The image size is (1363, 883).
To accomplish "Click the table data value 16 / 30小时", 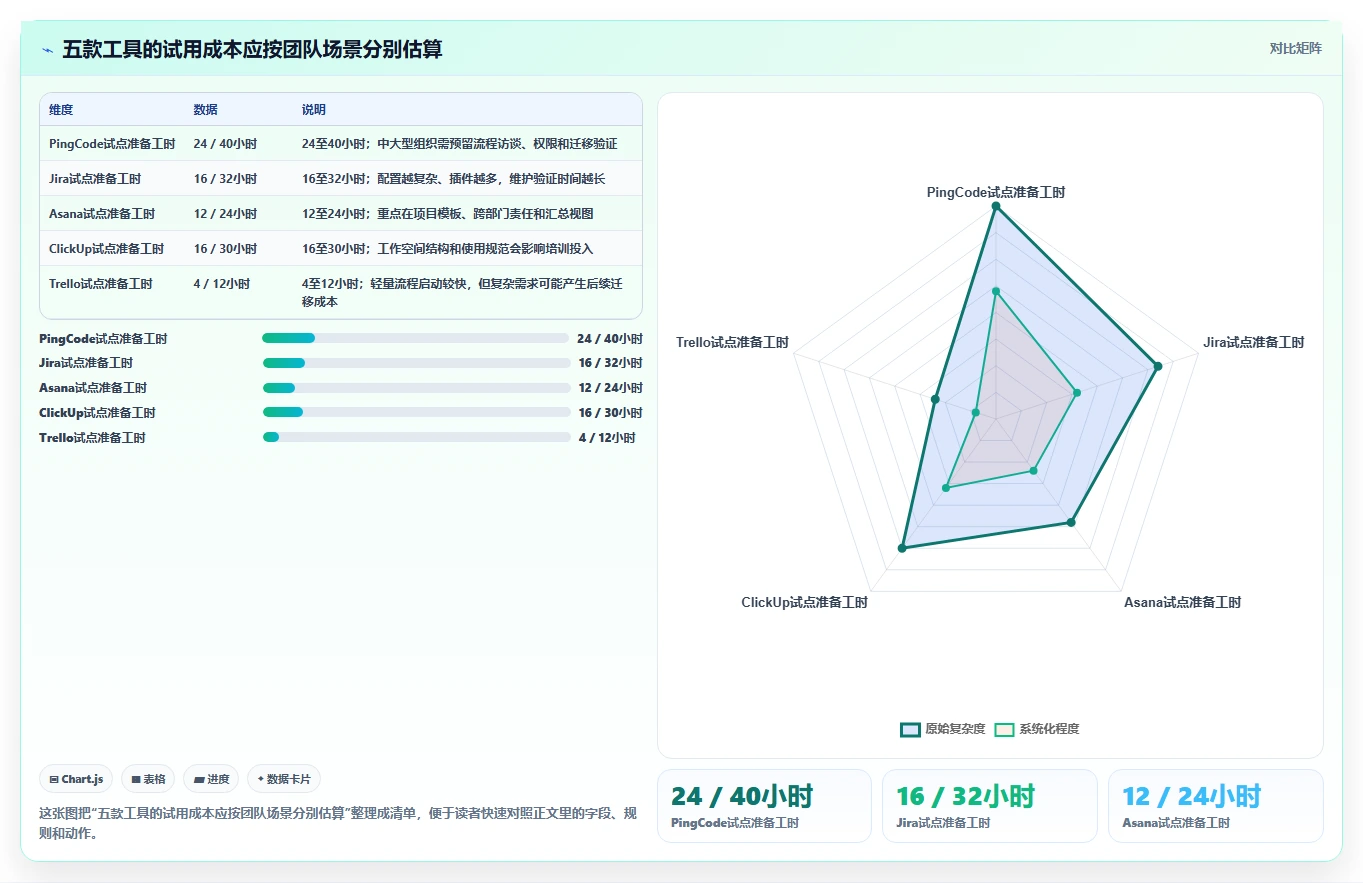I will [226, 249].
